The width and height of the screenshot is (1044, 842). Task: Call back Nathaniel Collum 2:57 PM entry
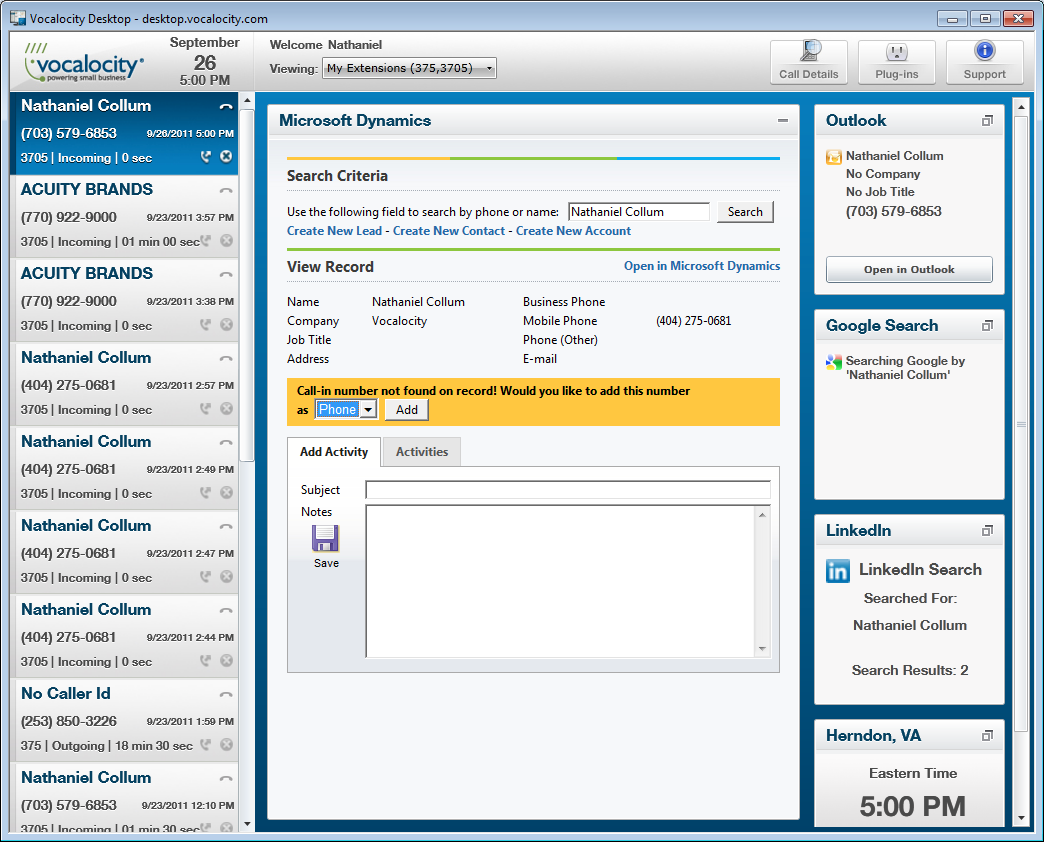206,408
